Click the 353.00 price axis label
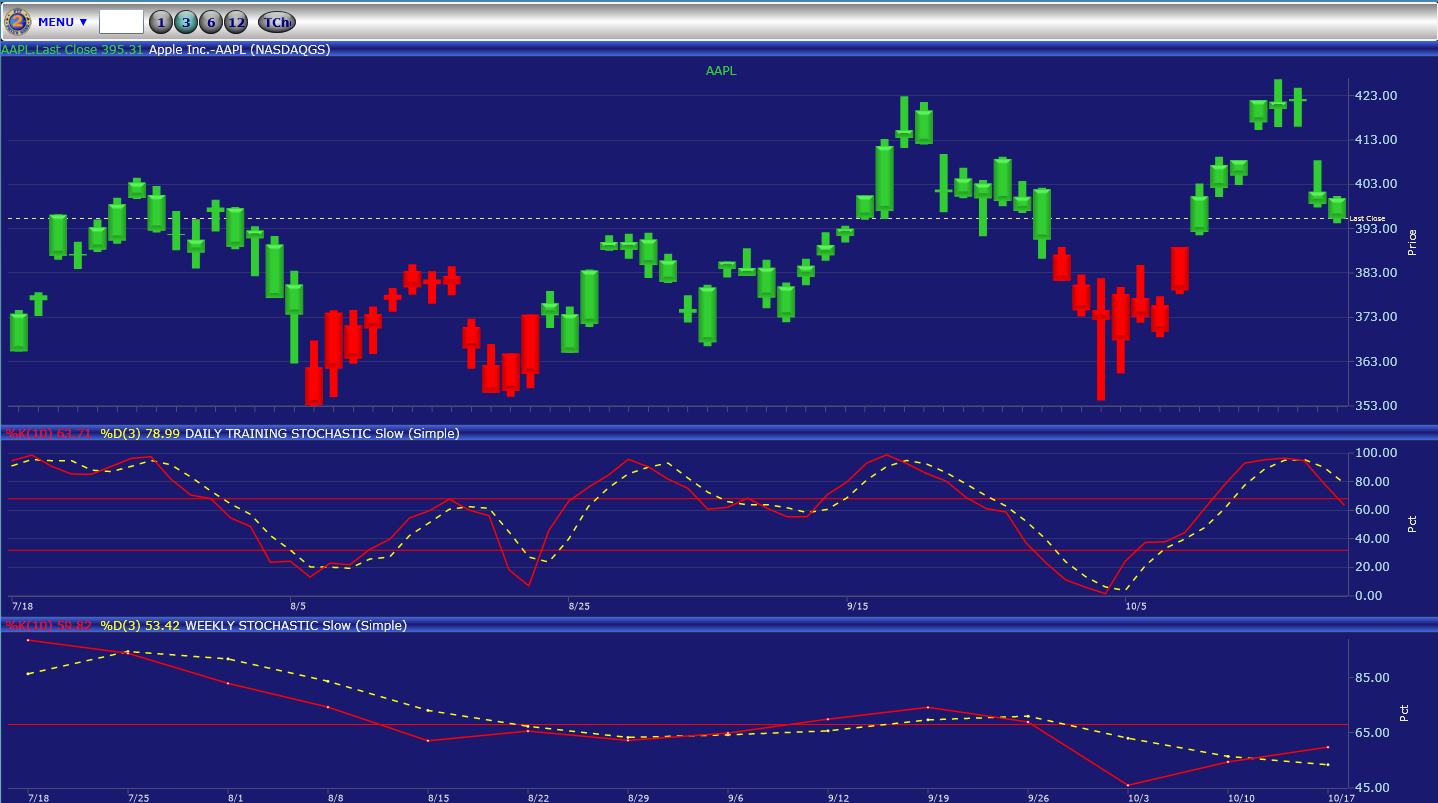Image resolution: width=1438 pixels, height=803 pixels. click(1375, 406)
